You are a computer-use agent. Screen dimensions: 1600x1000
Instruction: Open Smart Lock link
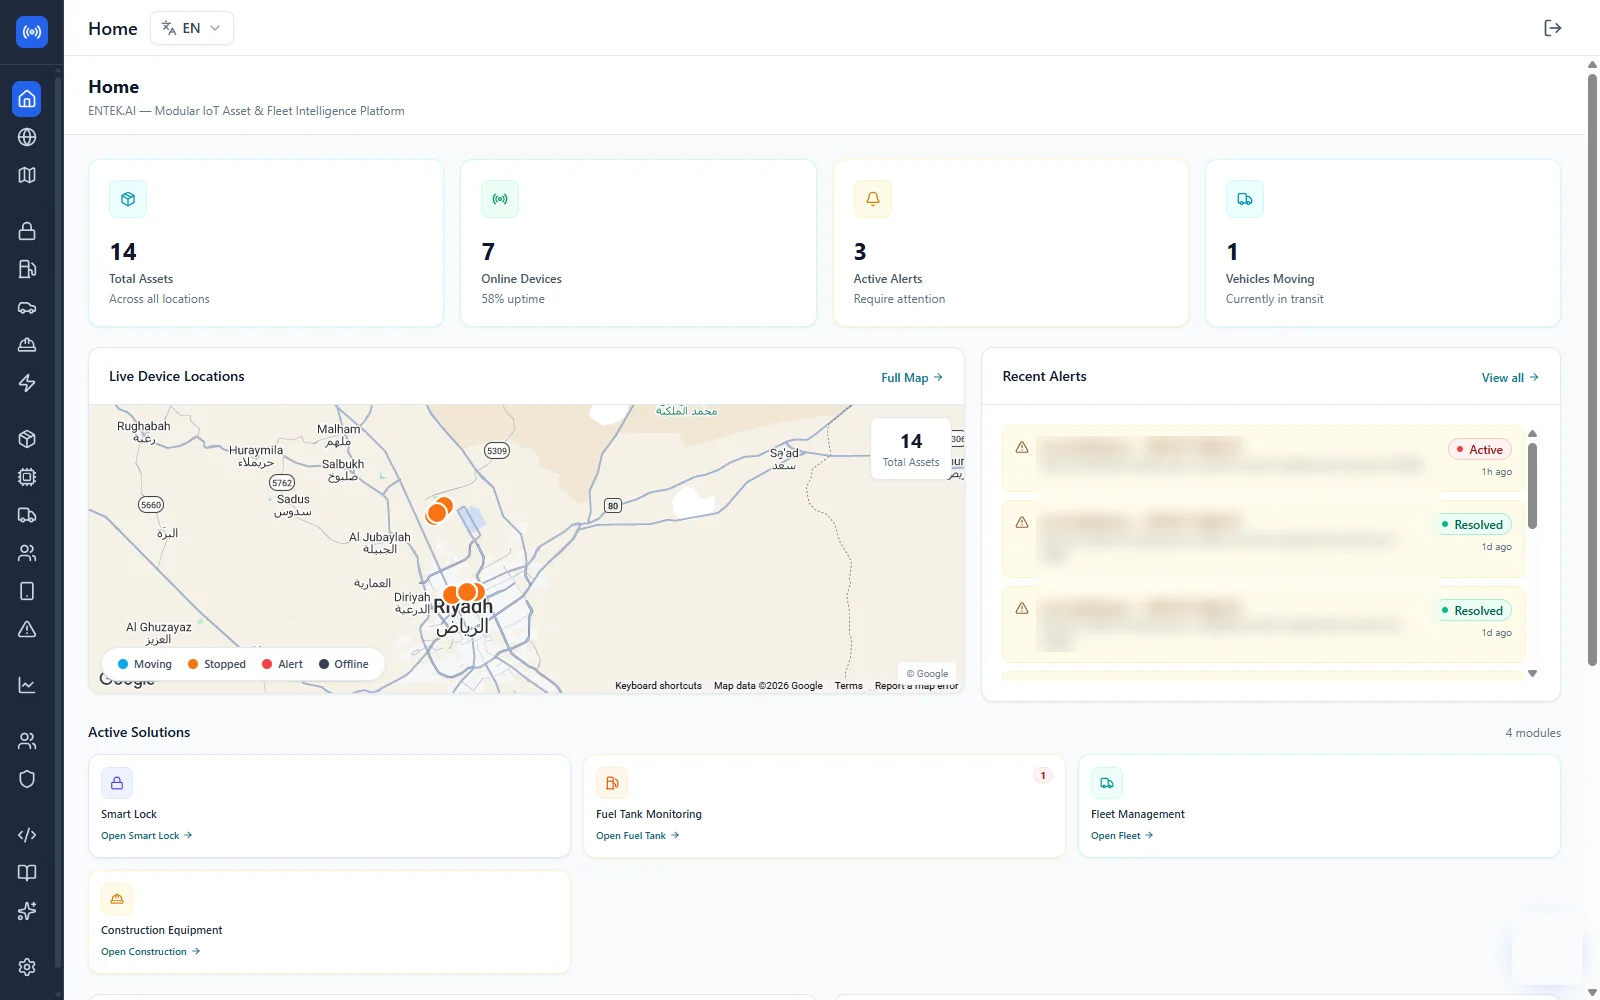point(147,836)
